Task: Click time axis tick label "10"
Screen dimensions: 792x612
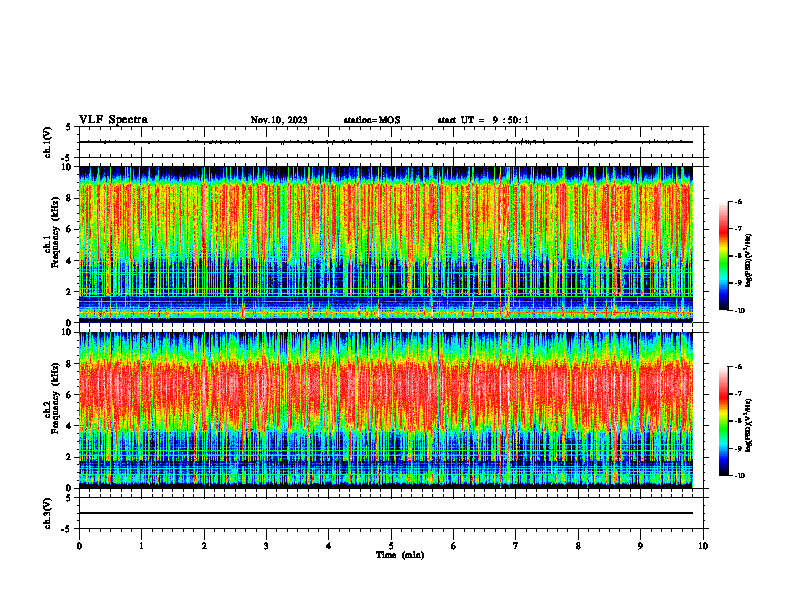Action: tap(703, 546)
